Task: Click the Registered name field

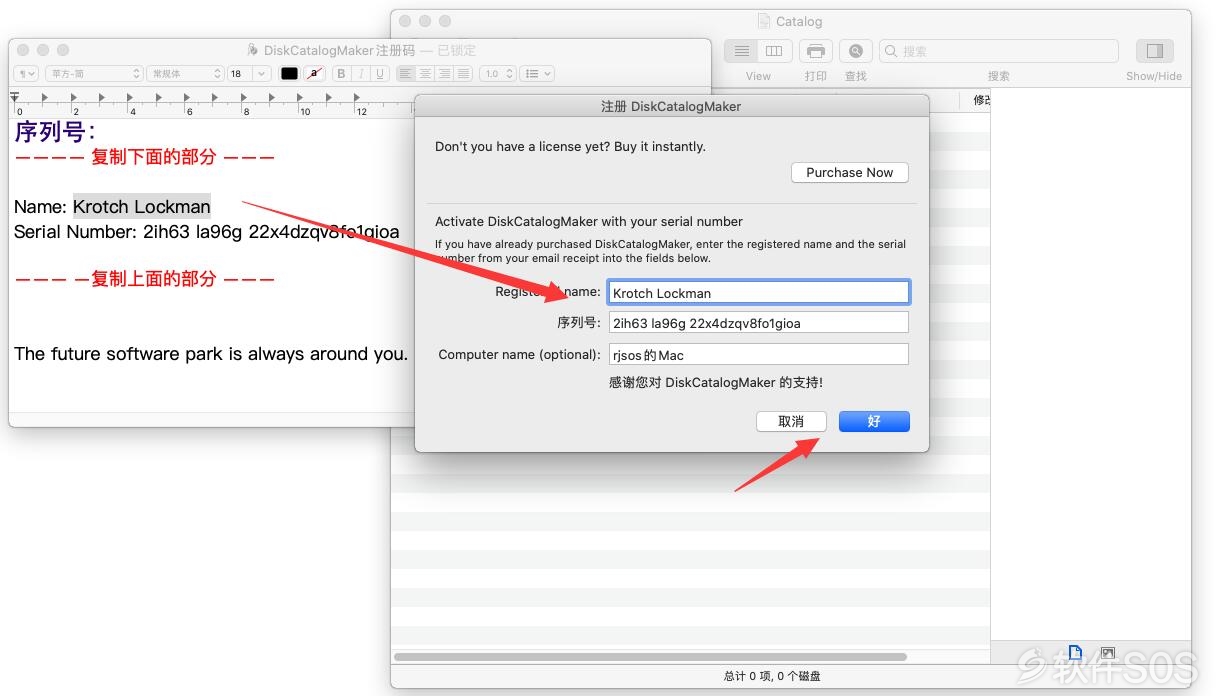Action: click(758, 292)
